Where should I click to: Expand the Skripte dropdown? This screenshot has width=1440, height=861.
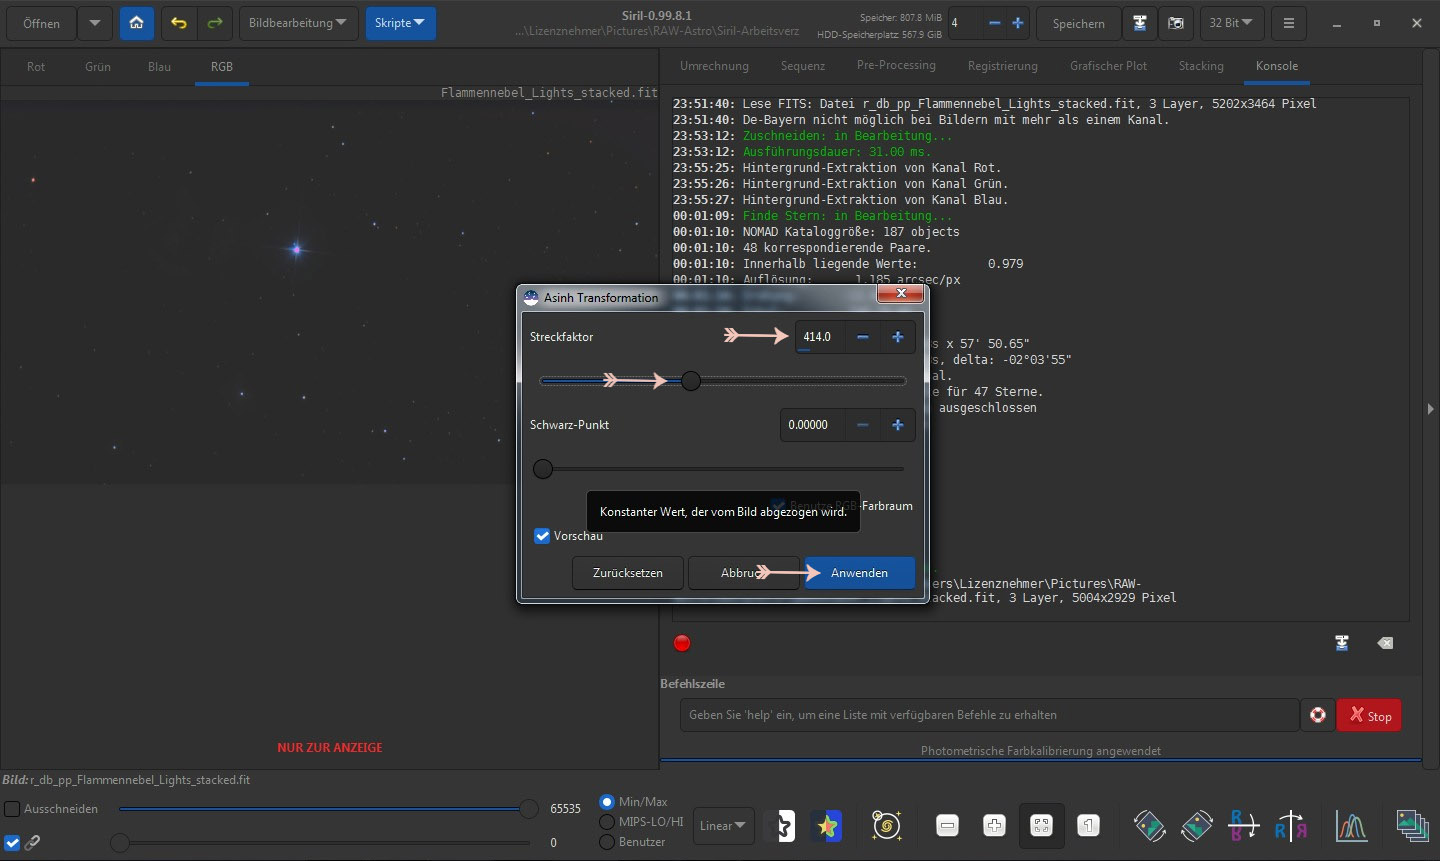click(400, 23)
